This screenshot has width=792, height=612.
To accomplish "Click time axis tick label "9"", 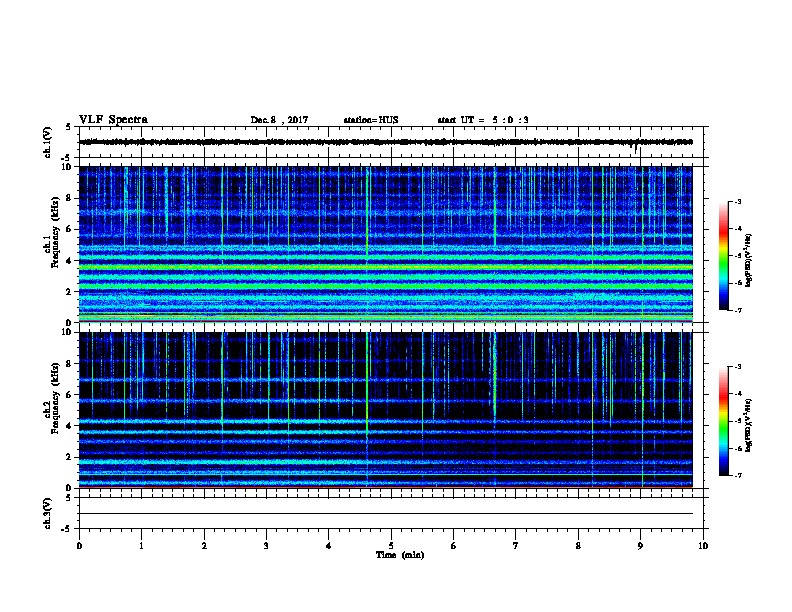I will [x=640, y=546].
